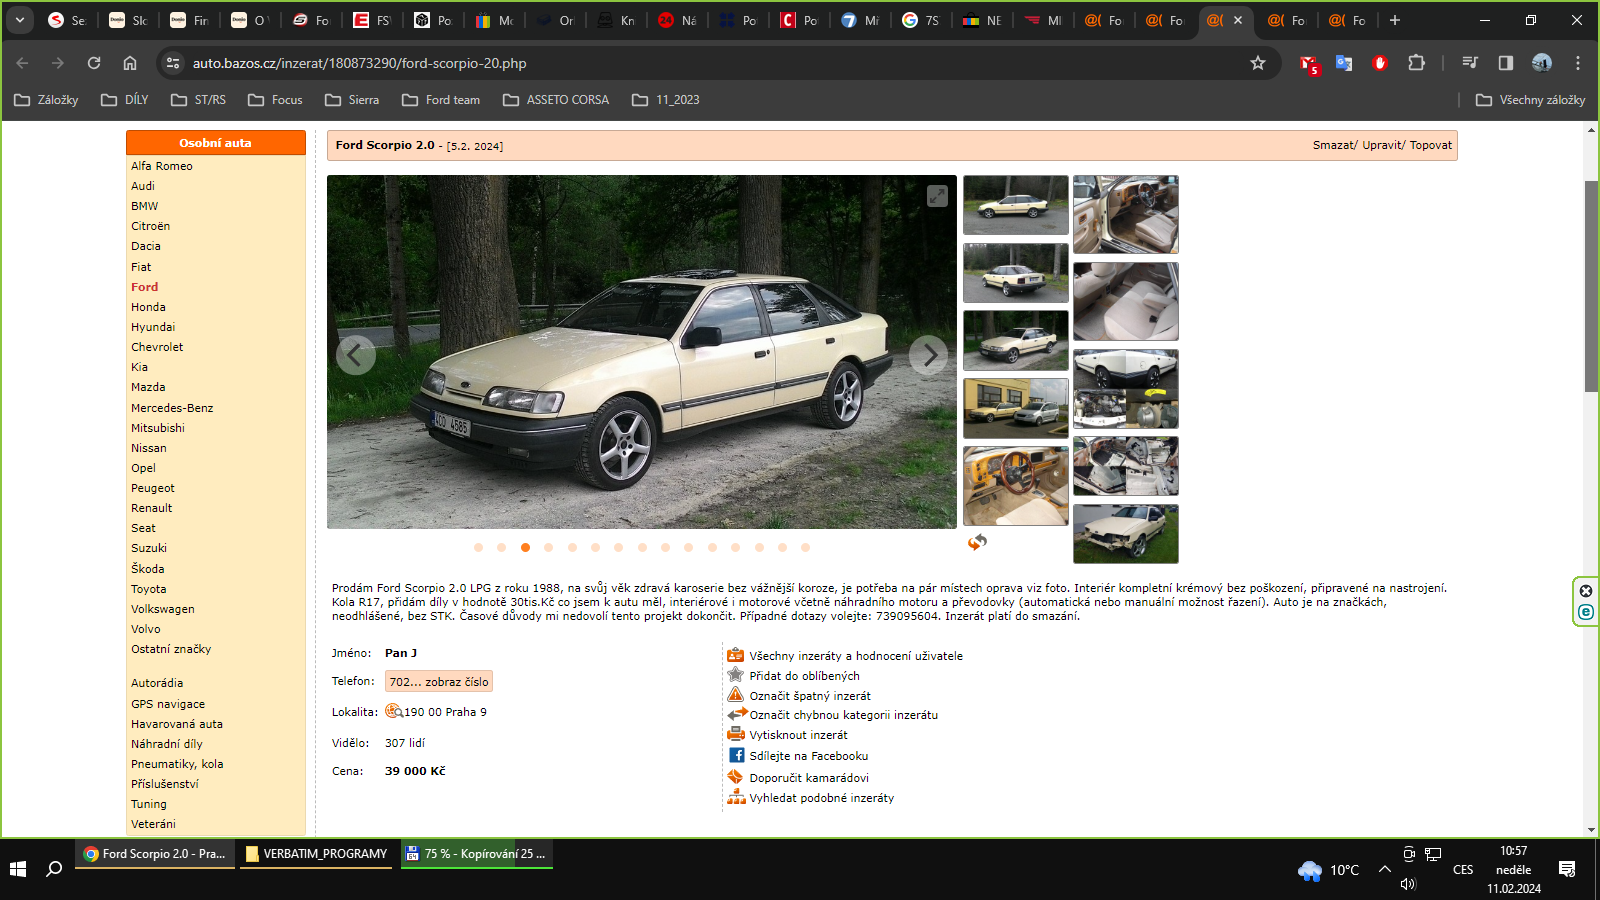Show hidden system tray icons
The width and height of the screenshot is (1600, 900).
[1385, 869]
